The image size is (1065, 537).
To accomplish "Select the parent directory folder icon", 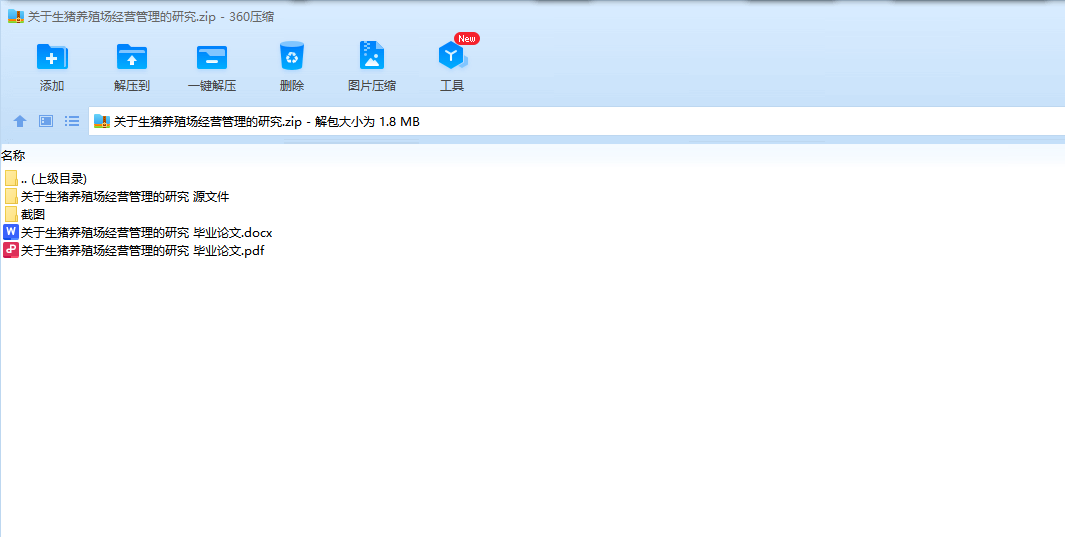I will [11, 179].
